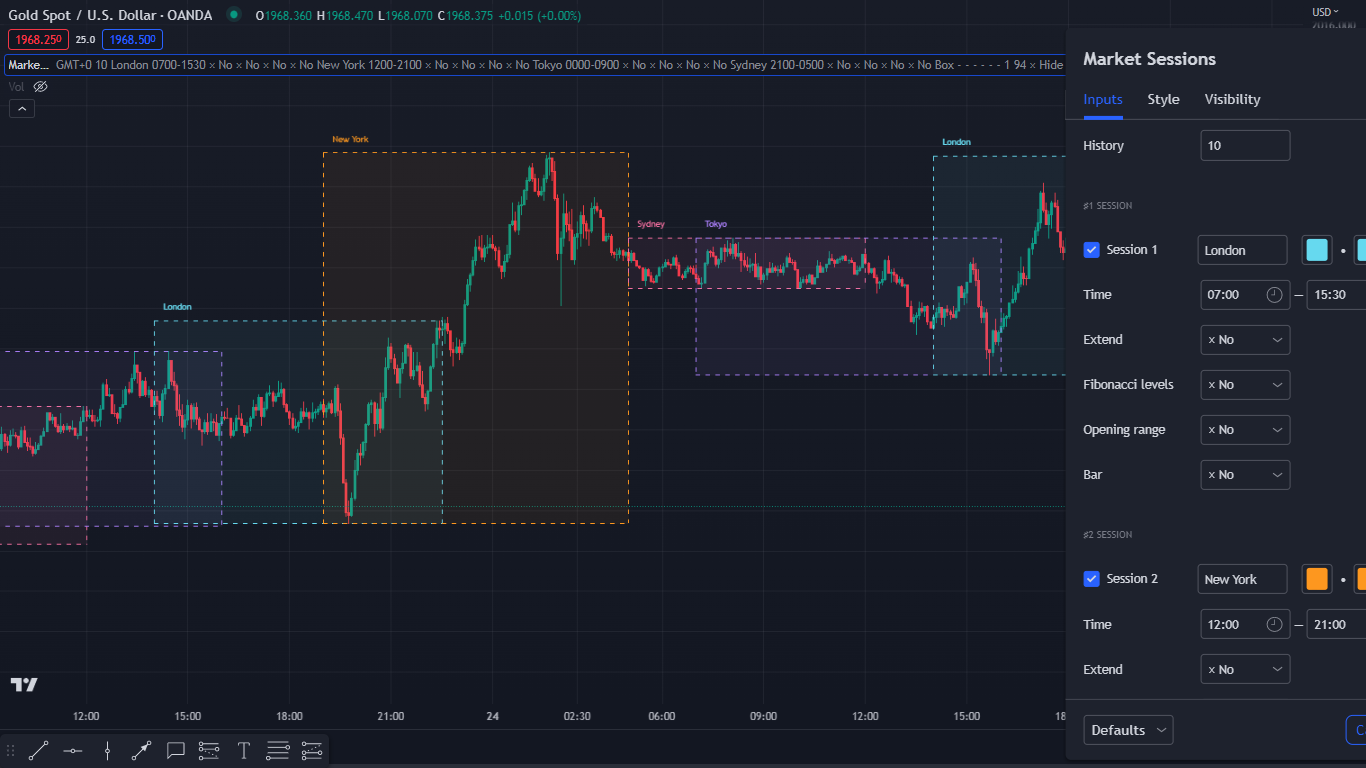
Task: Toggle the Vol indicator visibility eye
Action: tap(40, 87)
